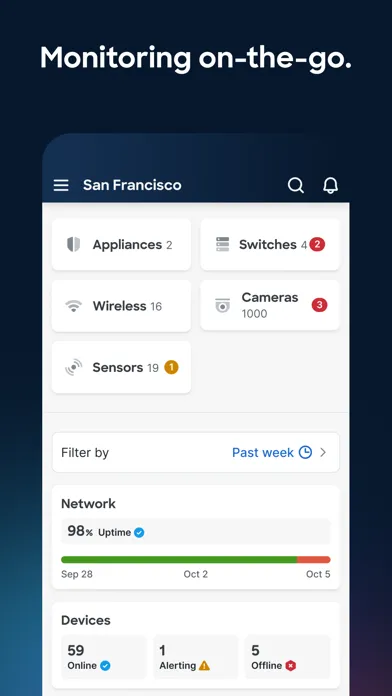This screenshot has width=392, height=696.
Task: Tap the Appliances shield icon
Action: click(74, 244)
